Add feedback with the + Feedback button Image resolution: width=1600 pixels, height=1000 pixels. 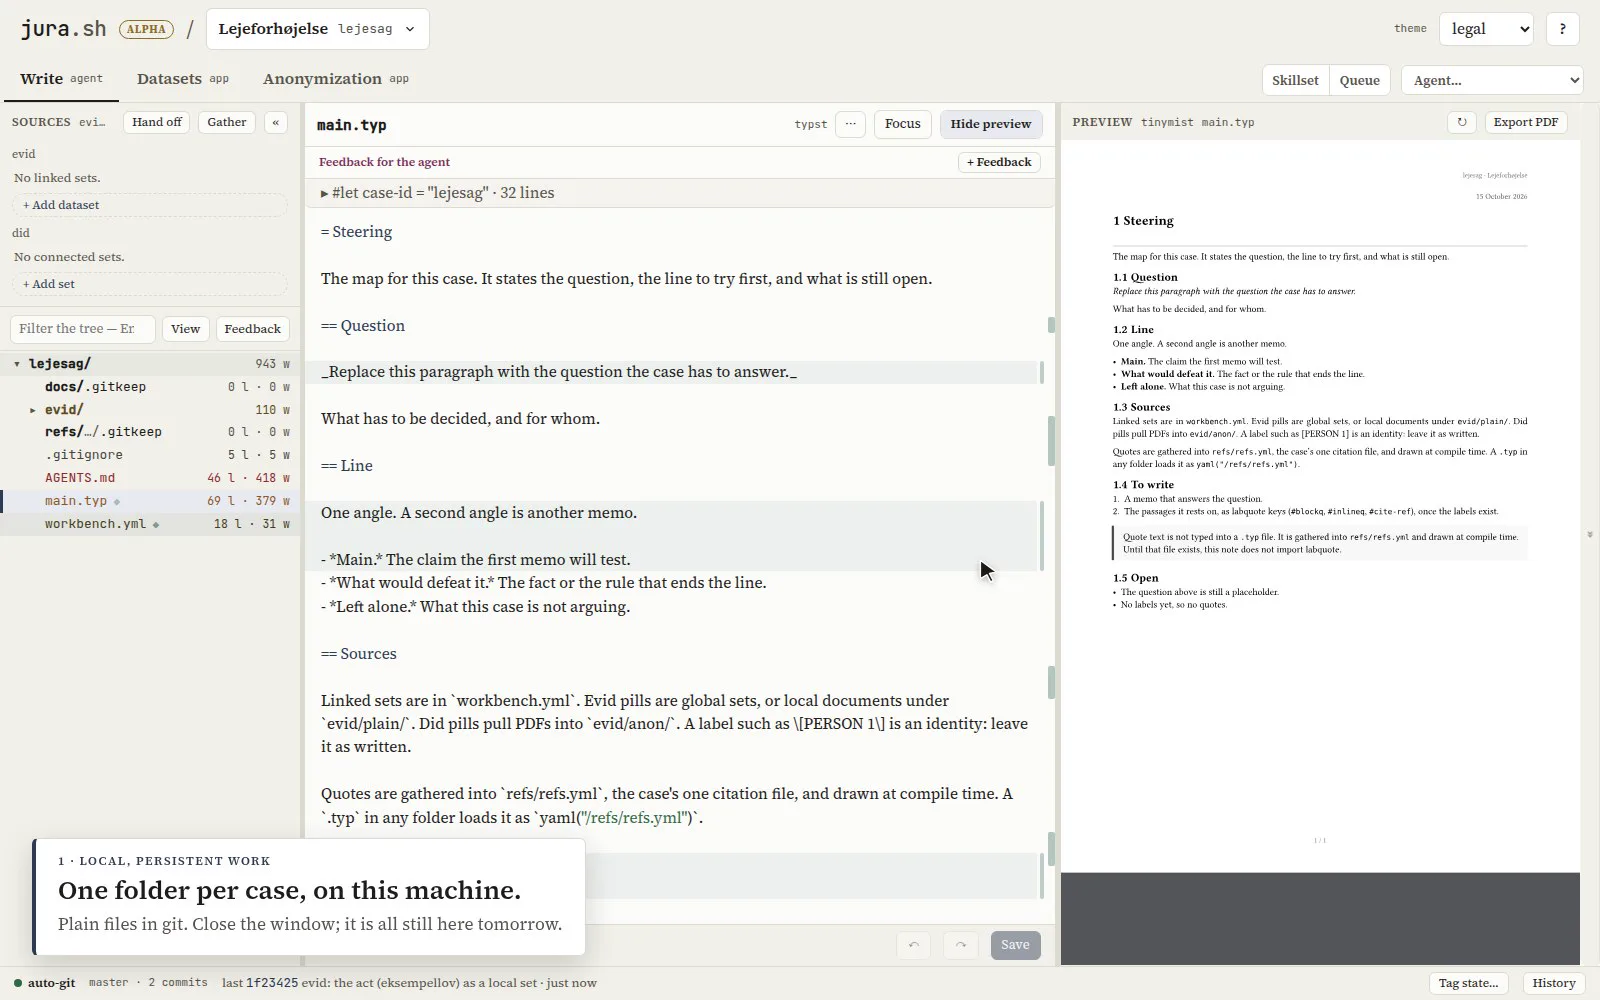[x=999, y=162]
